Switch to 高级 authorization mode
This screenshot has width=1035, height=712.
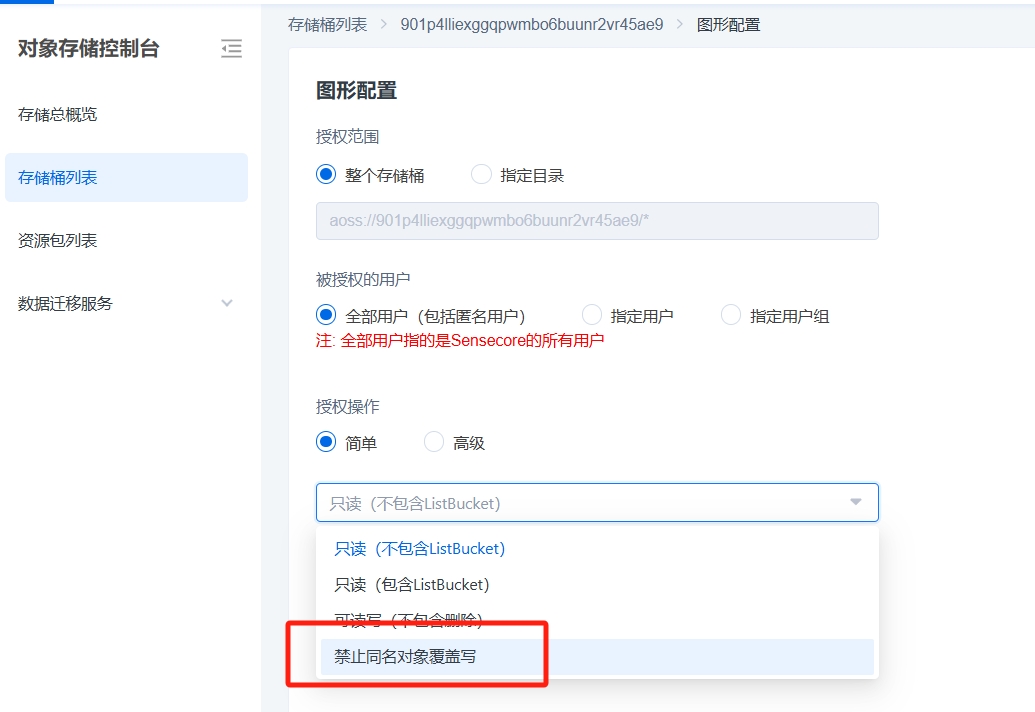pos(434,442)
